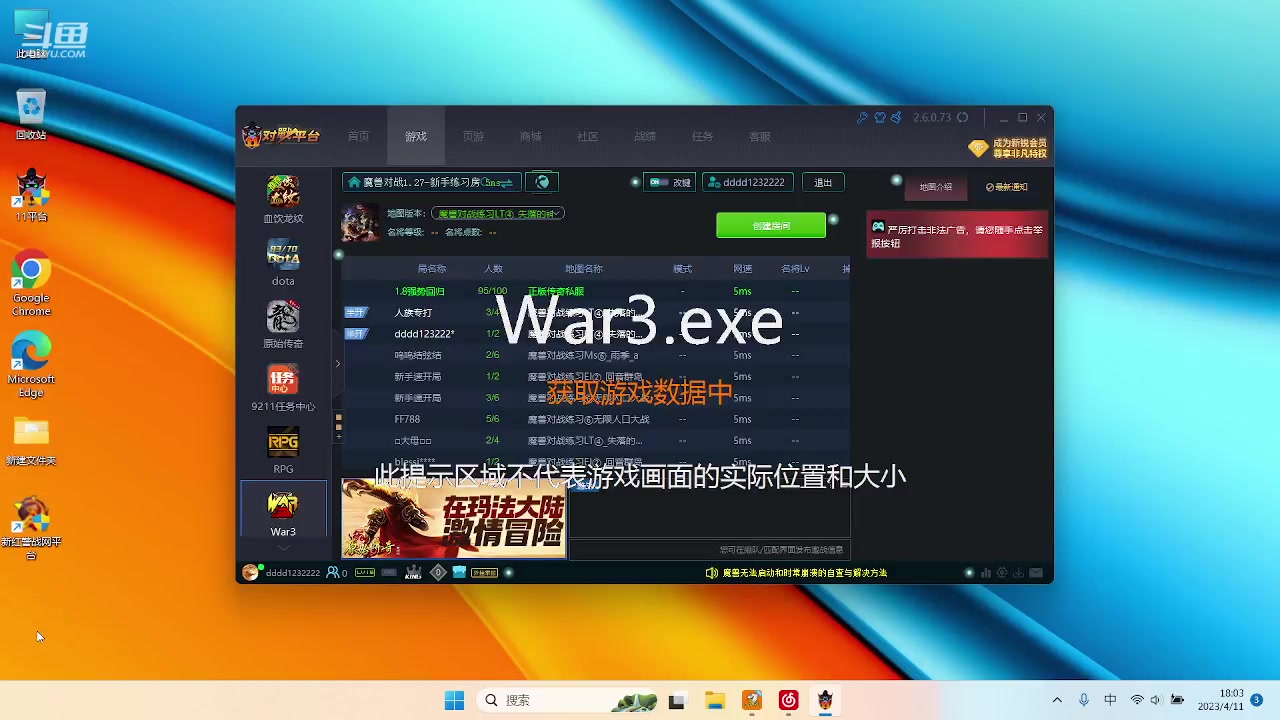The image size is (1280, 720).
Task: Click the broom cleanup icon
Action: coord(896,117)
